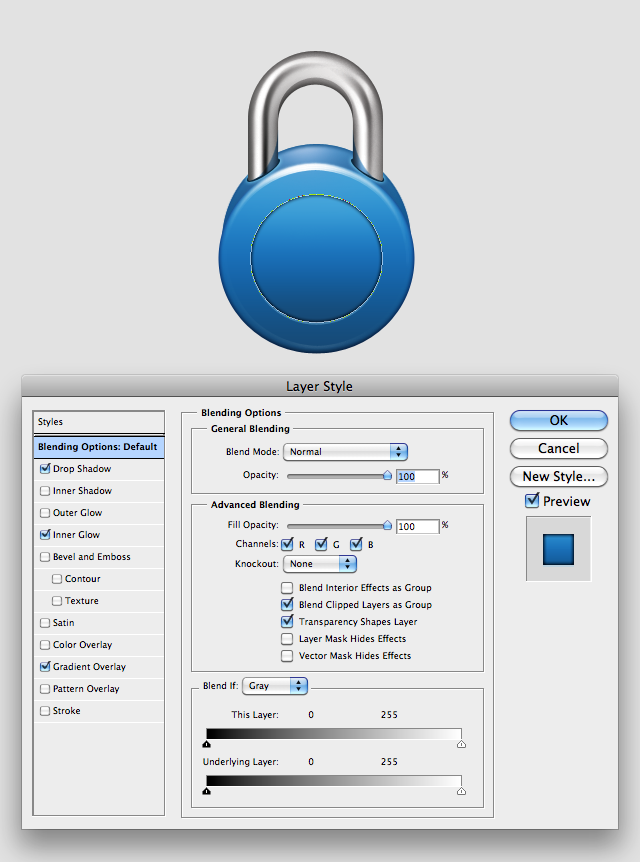Click the Cancel button

559,449
